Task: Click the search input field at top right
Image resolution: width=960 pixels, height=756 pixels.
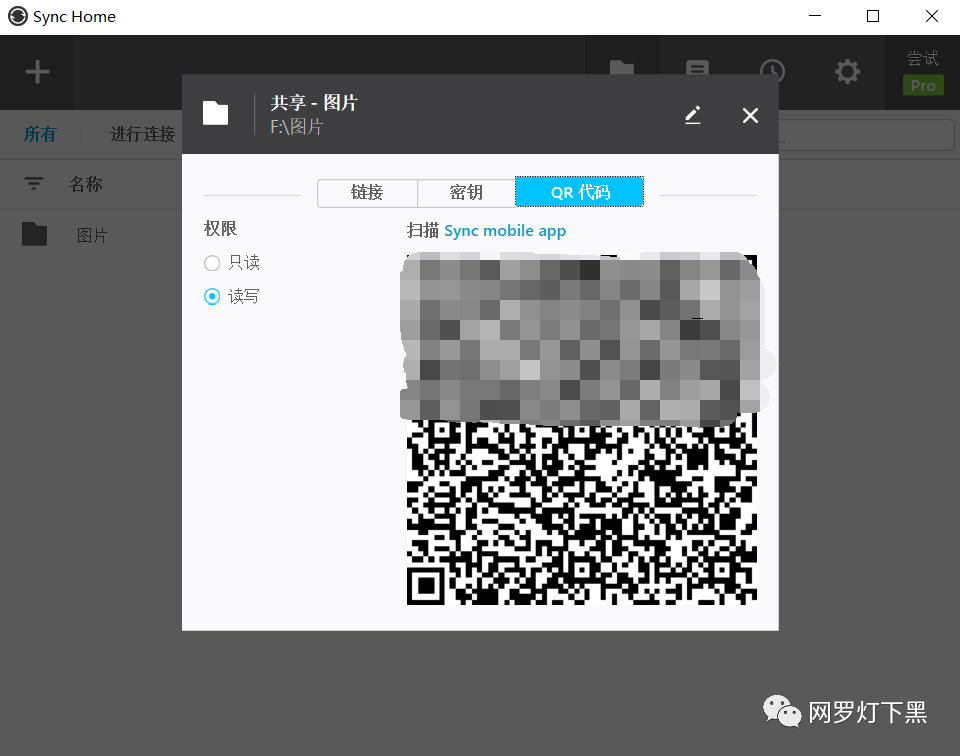Action: (866, 135)
